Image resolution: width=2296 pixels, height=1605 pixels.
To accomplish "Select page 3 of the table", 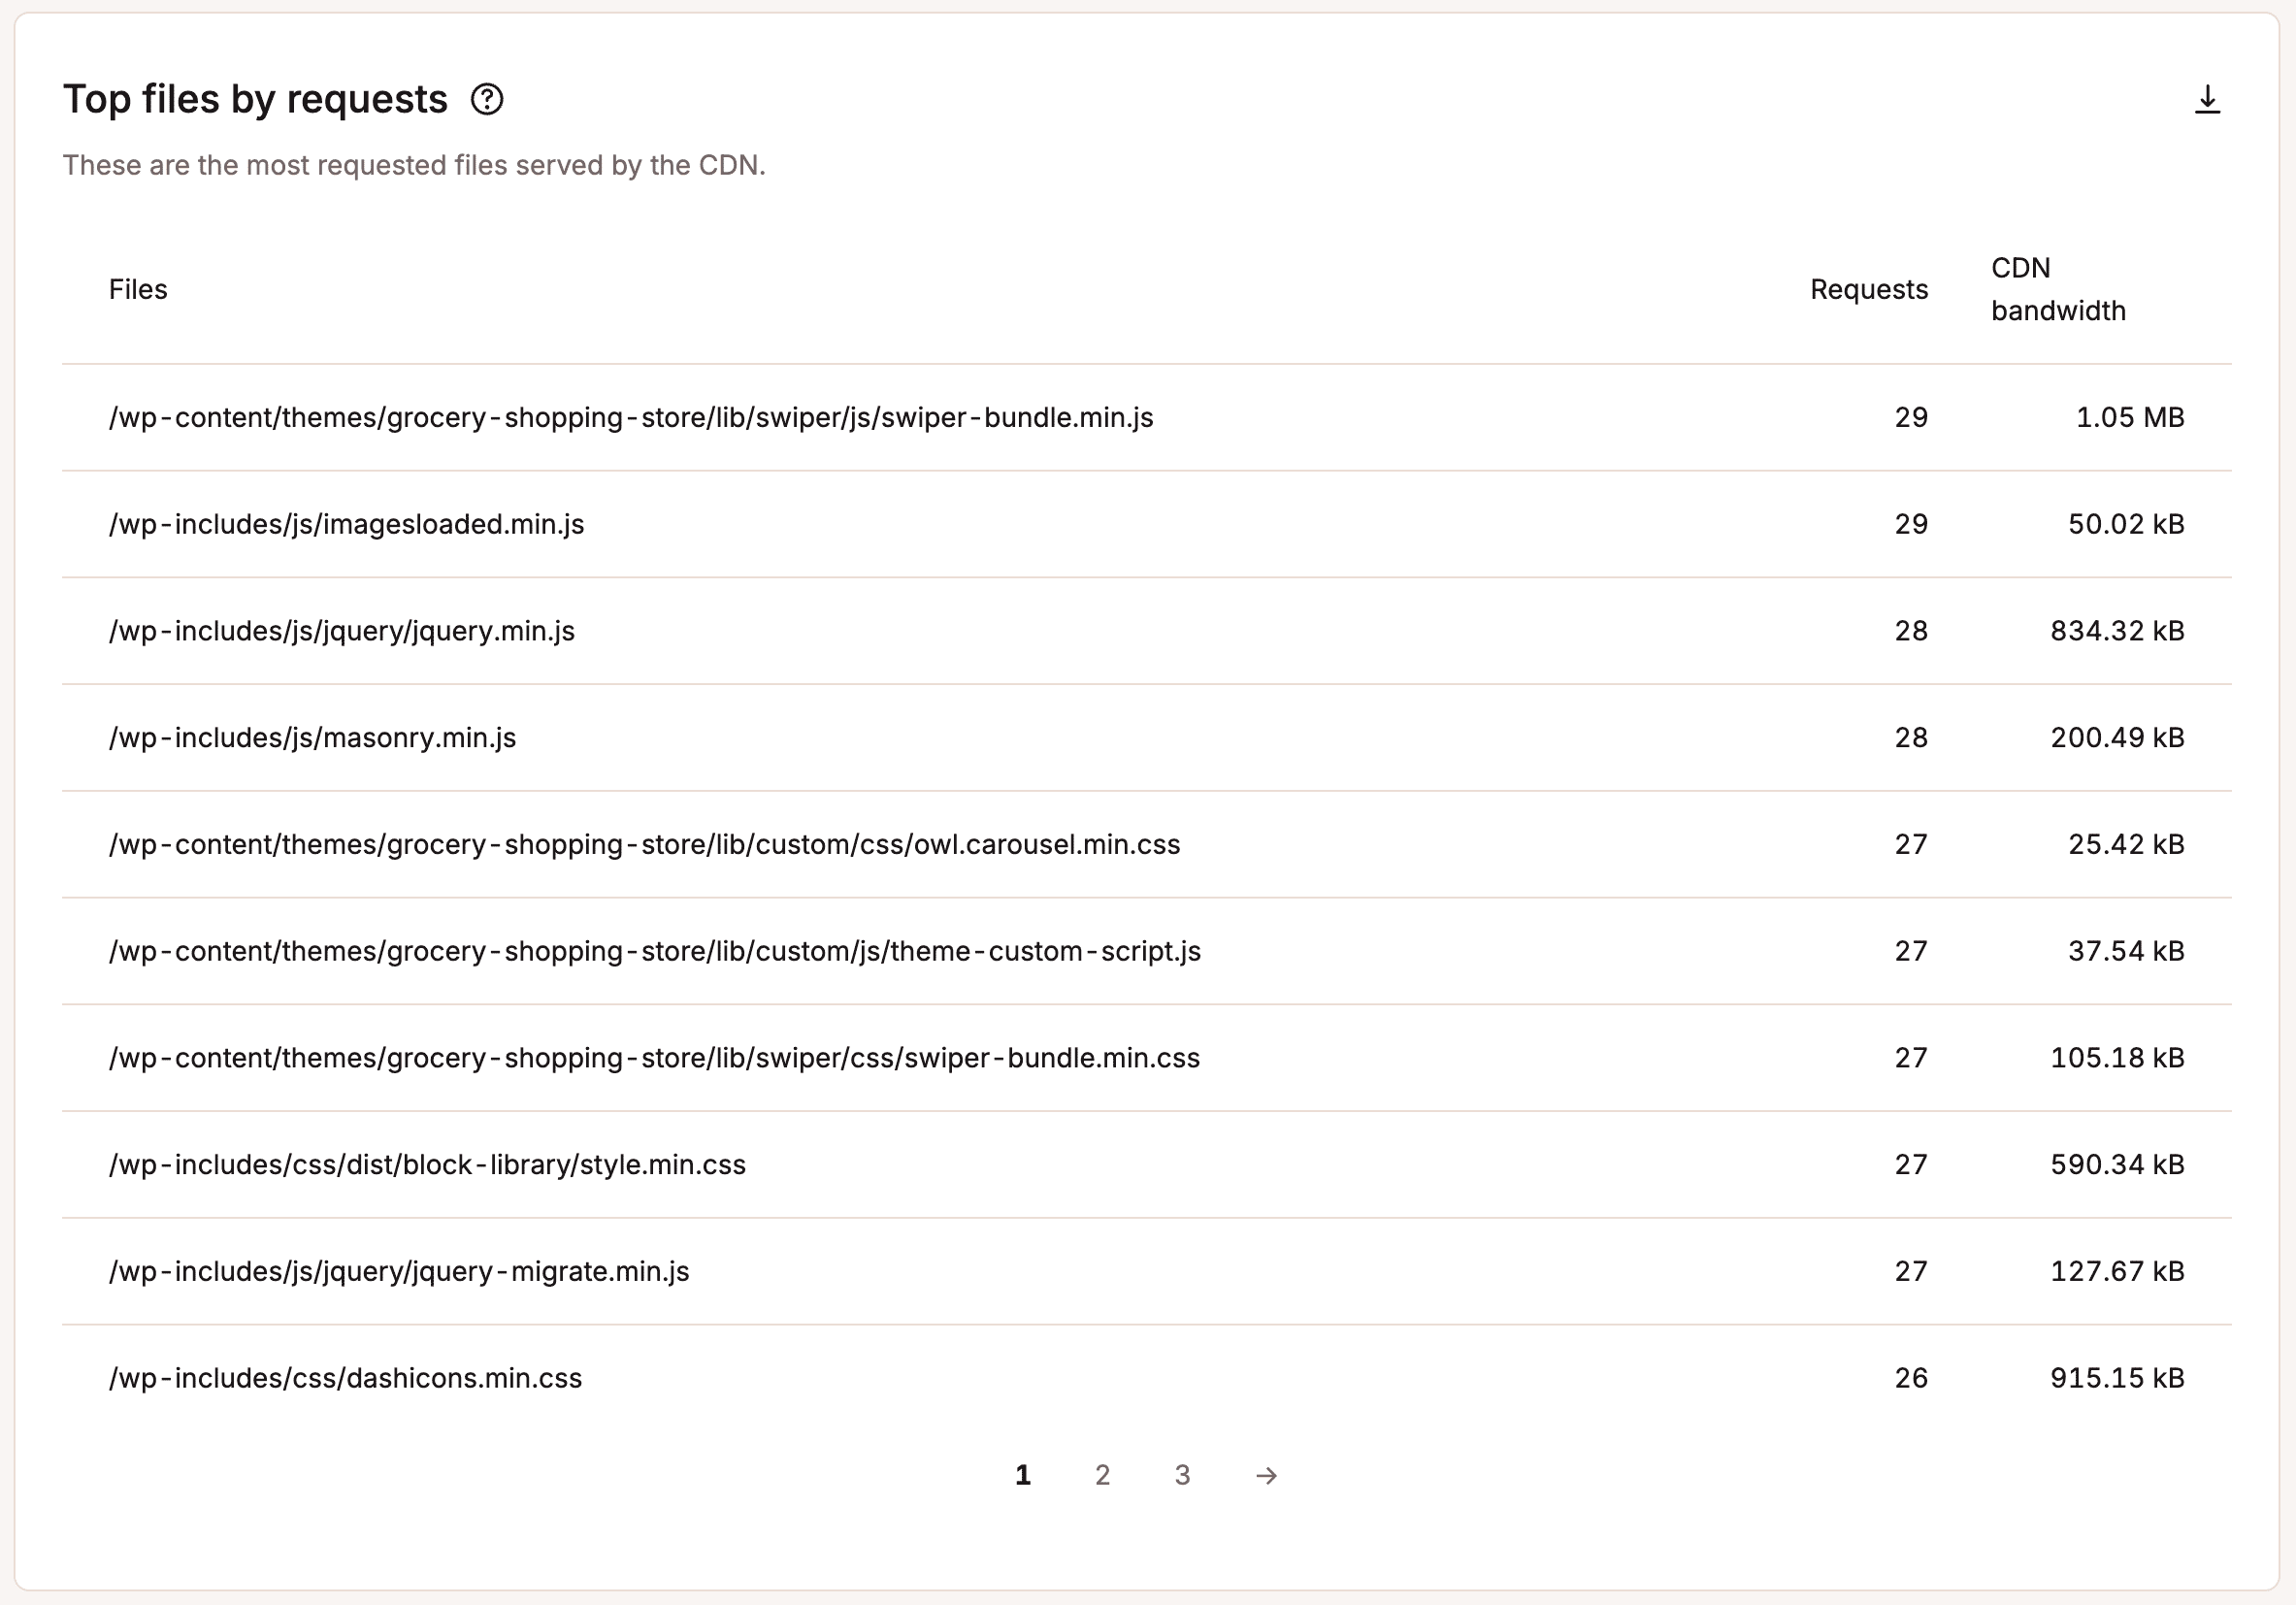I will 1182,1474.
